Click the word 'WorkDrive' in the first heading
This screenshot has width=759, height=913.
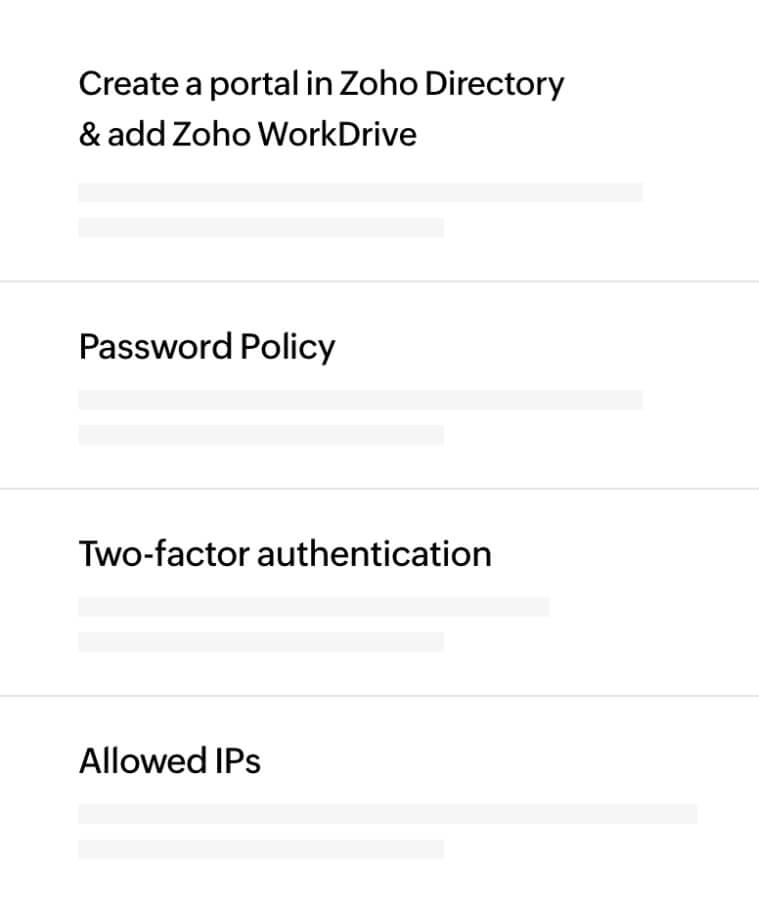(336, 133)
